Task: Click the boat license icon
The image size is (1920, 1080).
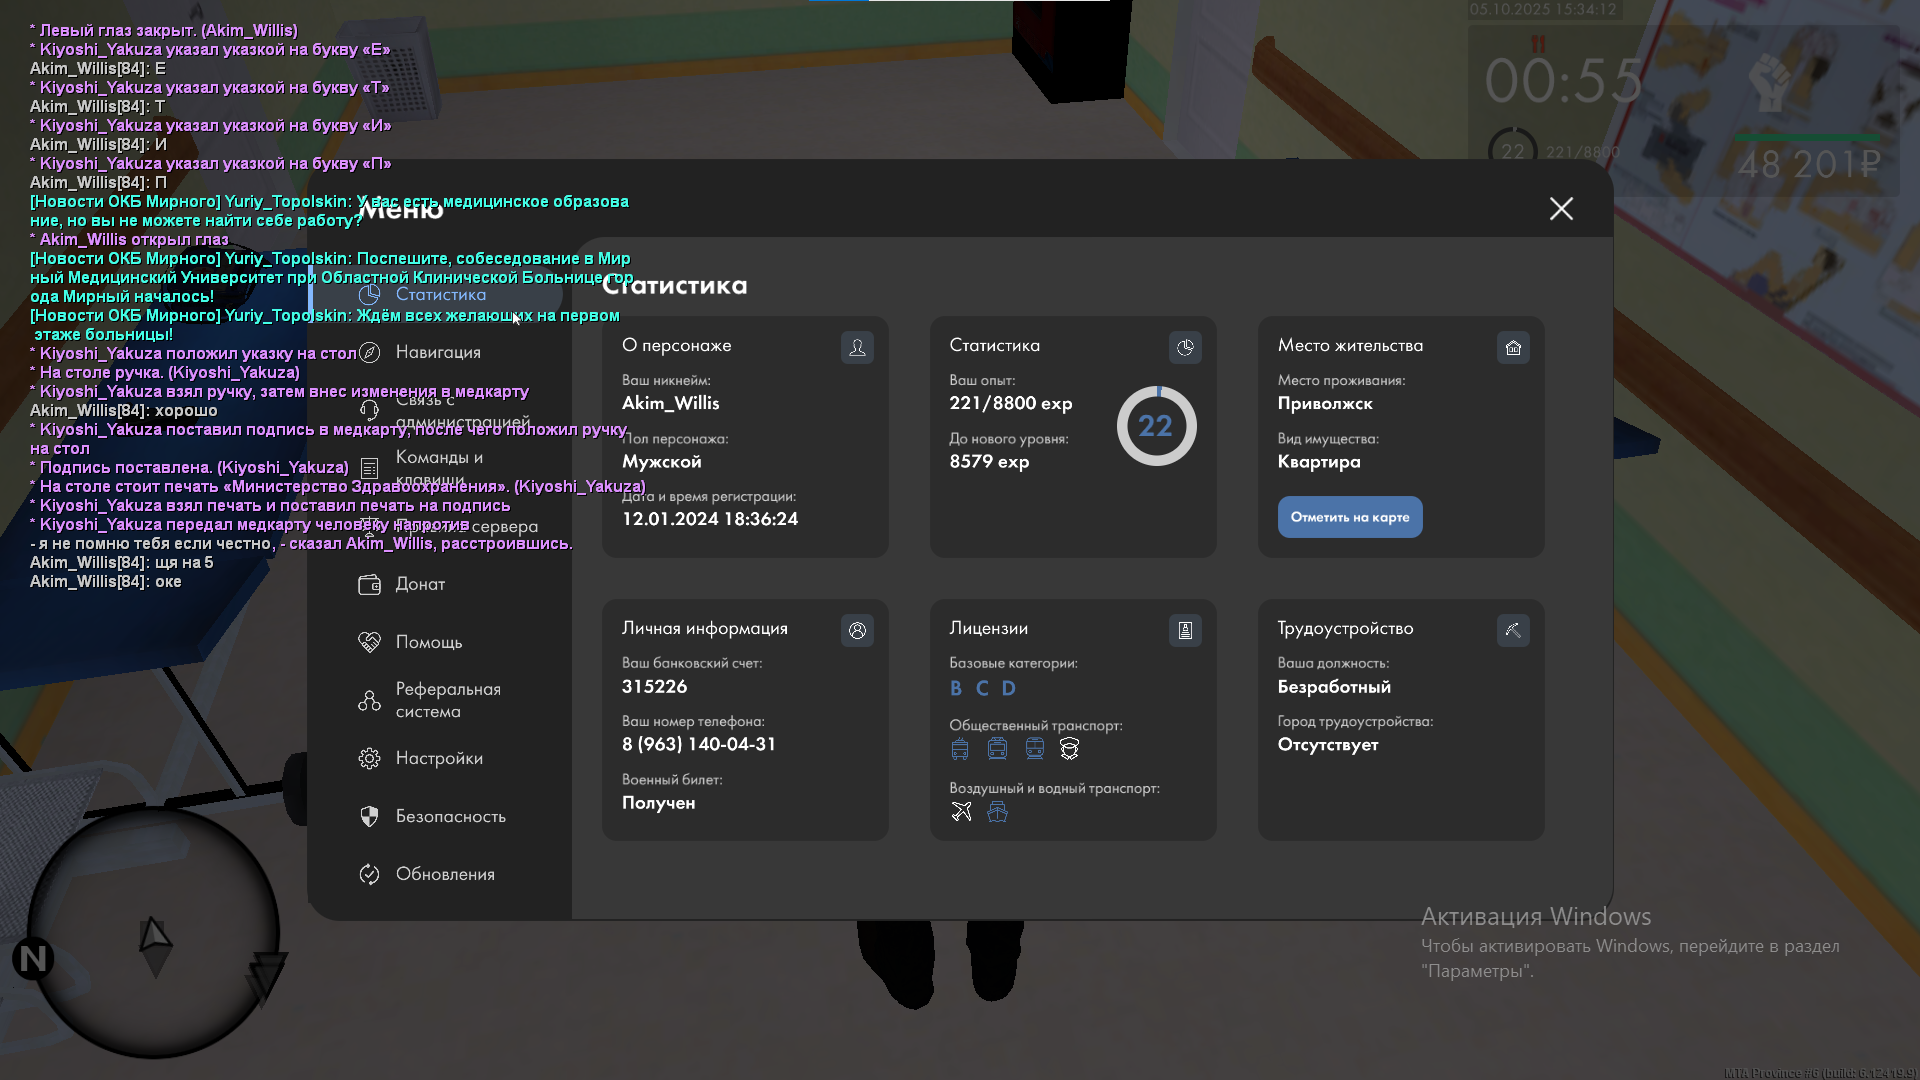Action: [997, 812]
